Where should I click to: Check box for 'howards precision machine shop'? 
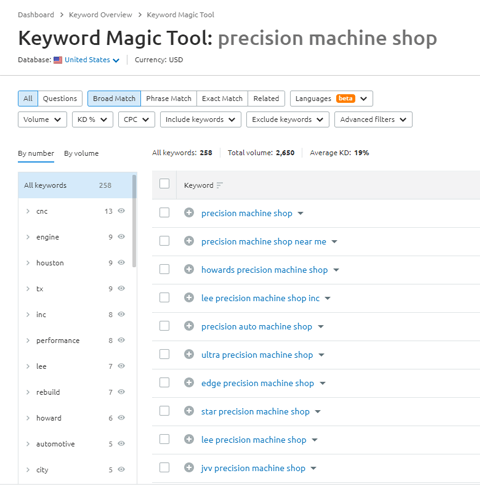(x=164, y=269)
